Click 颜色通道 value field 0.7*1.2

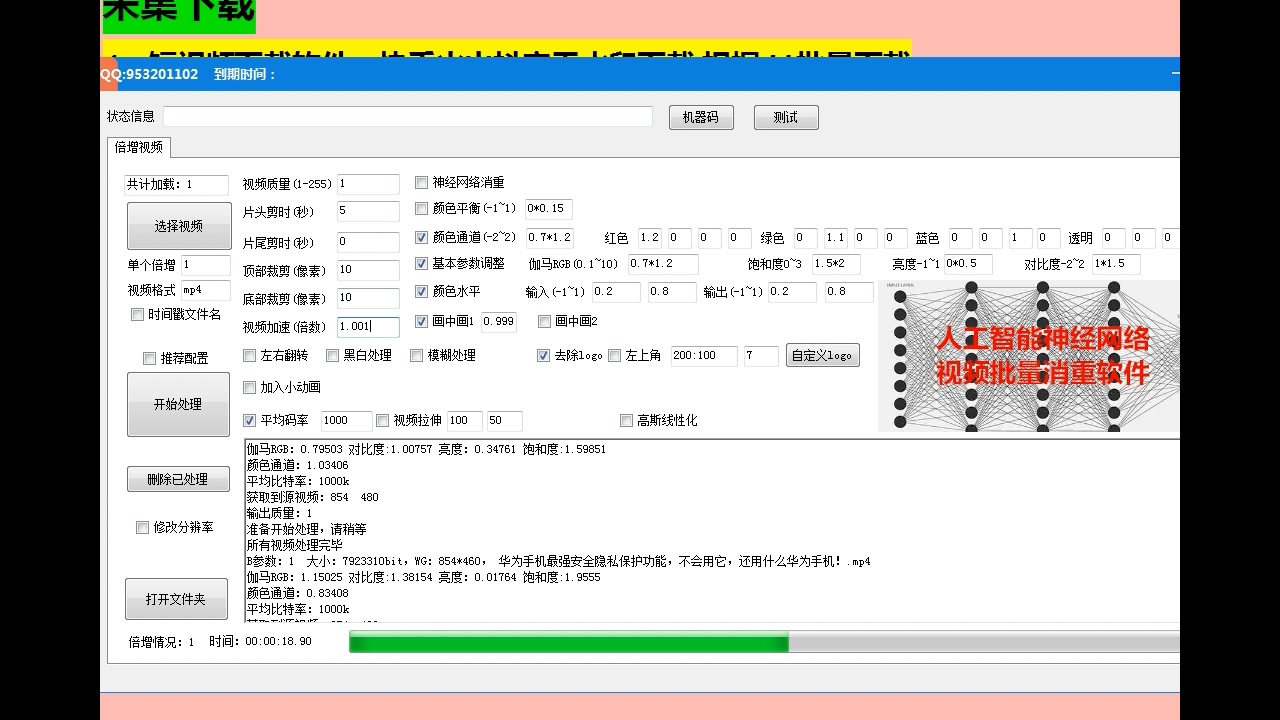[x=549, y=238]
